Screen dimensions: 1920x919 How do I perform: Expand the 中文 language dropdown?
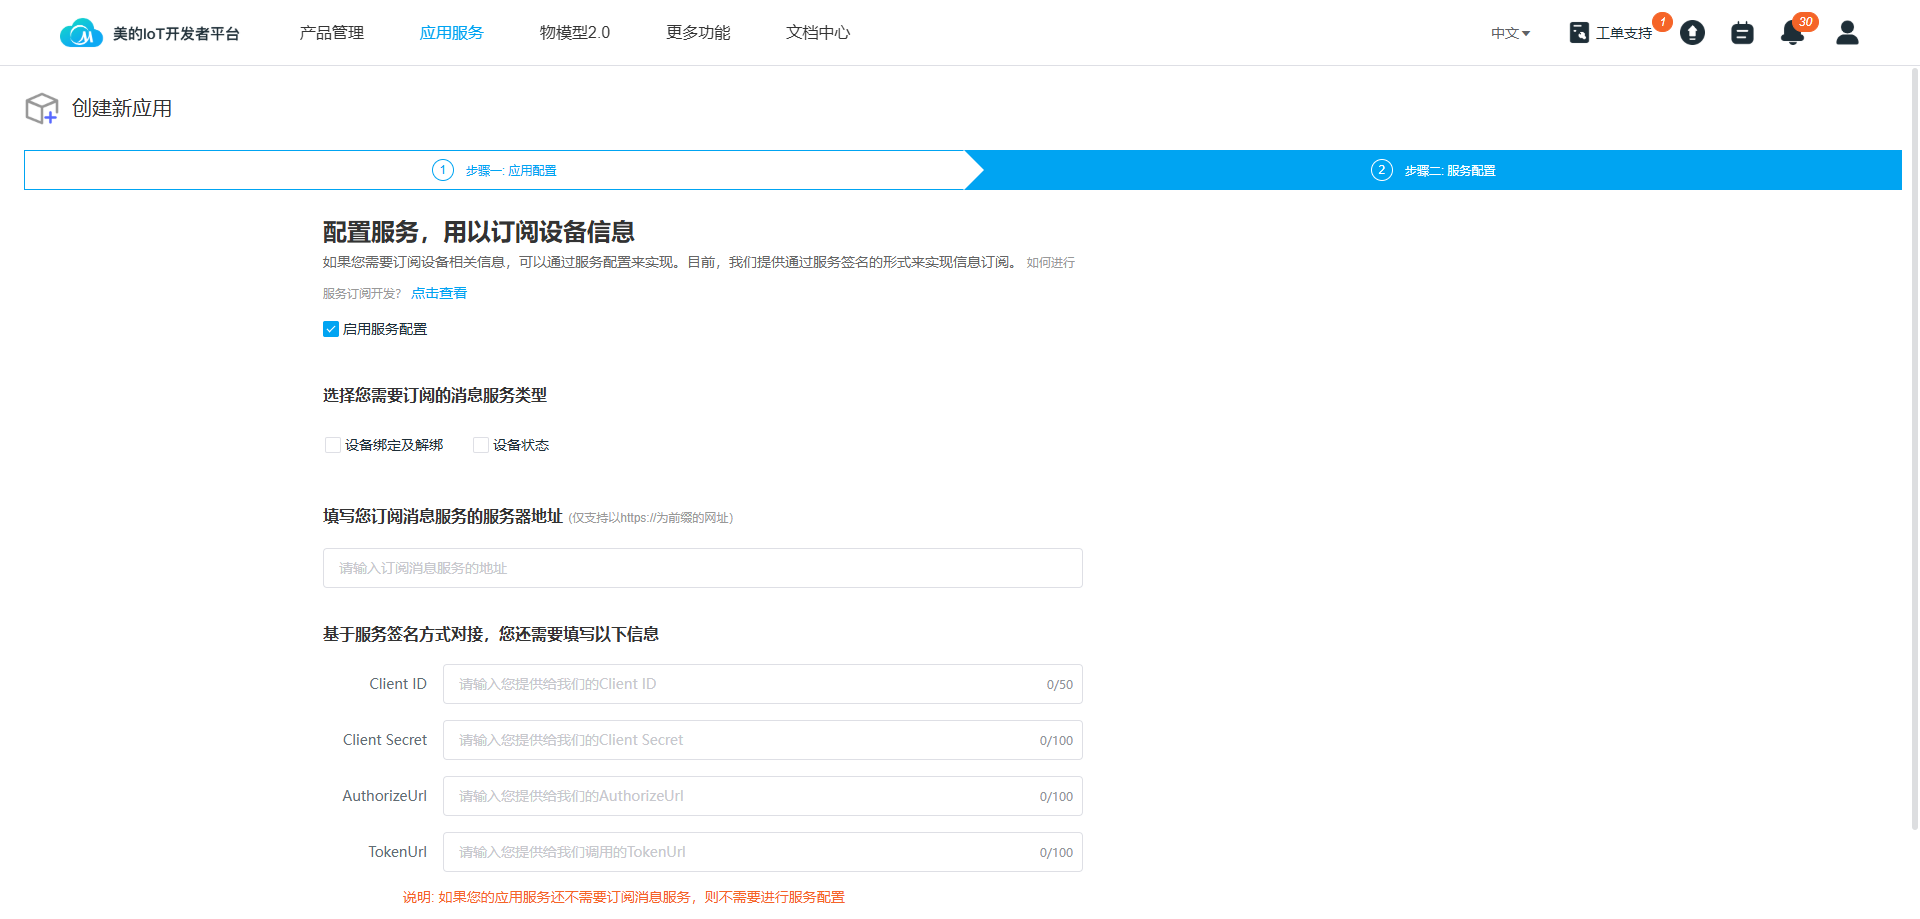pos(1510,33)
